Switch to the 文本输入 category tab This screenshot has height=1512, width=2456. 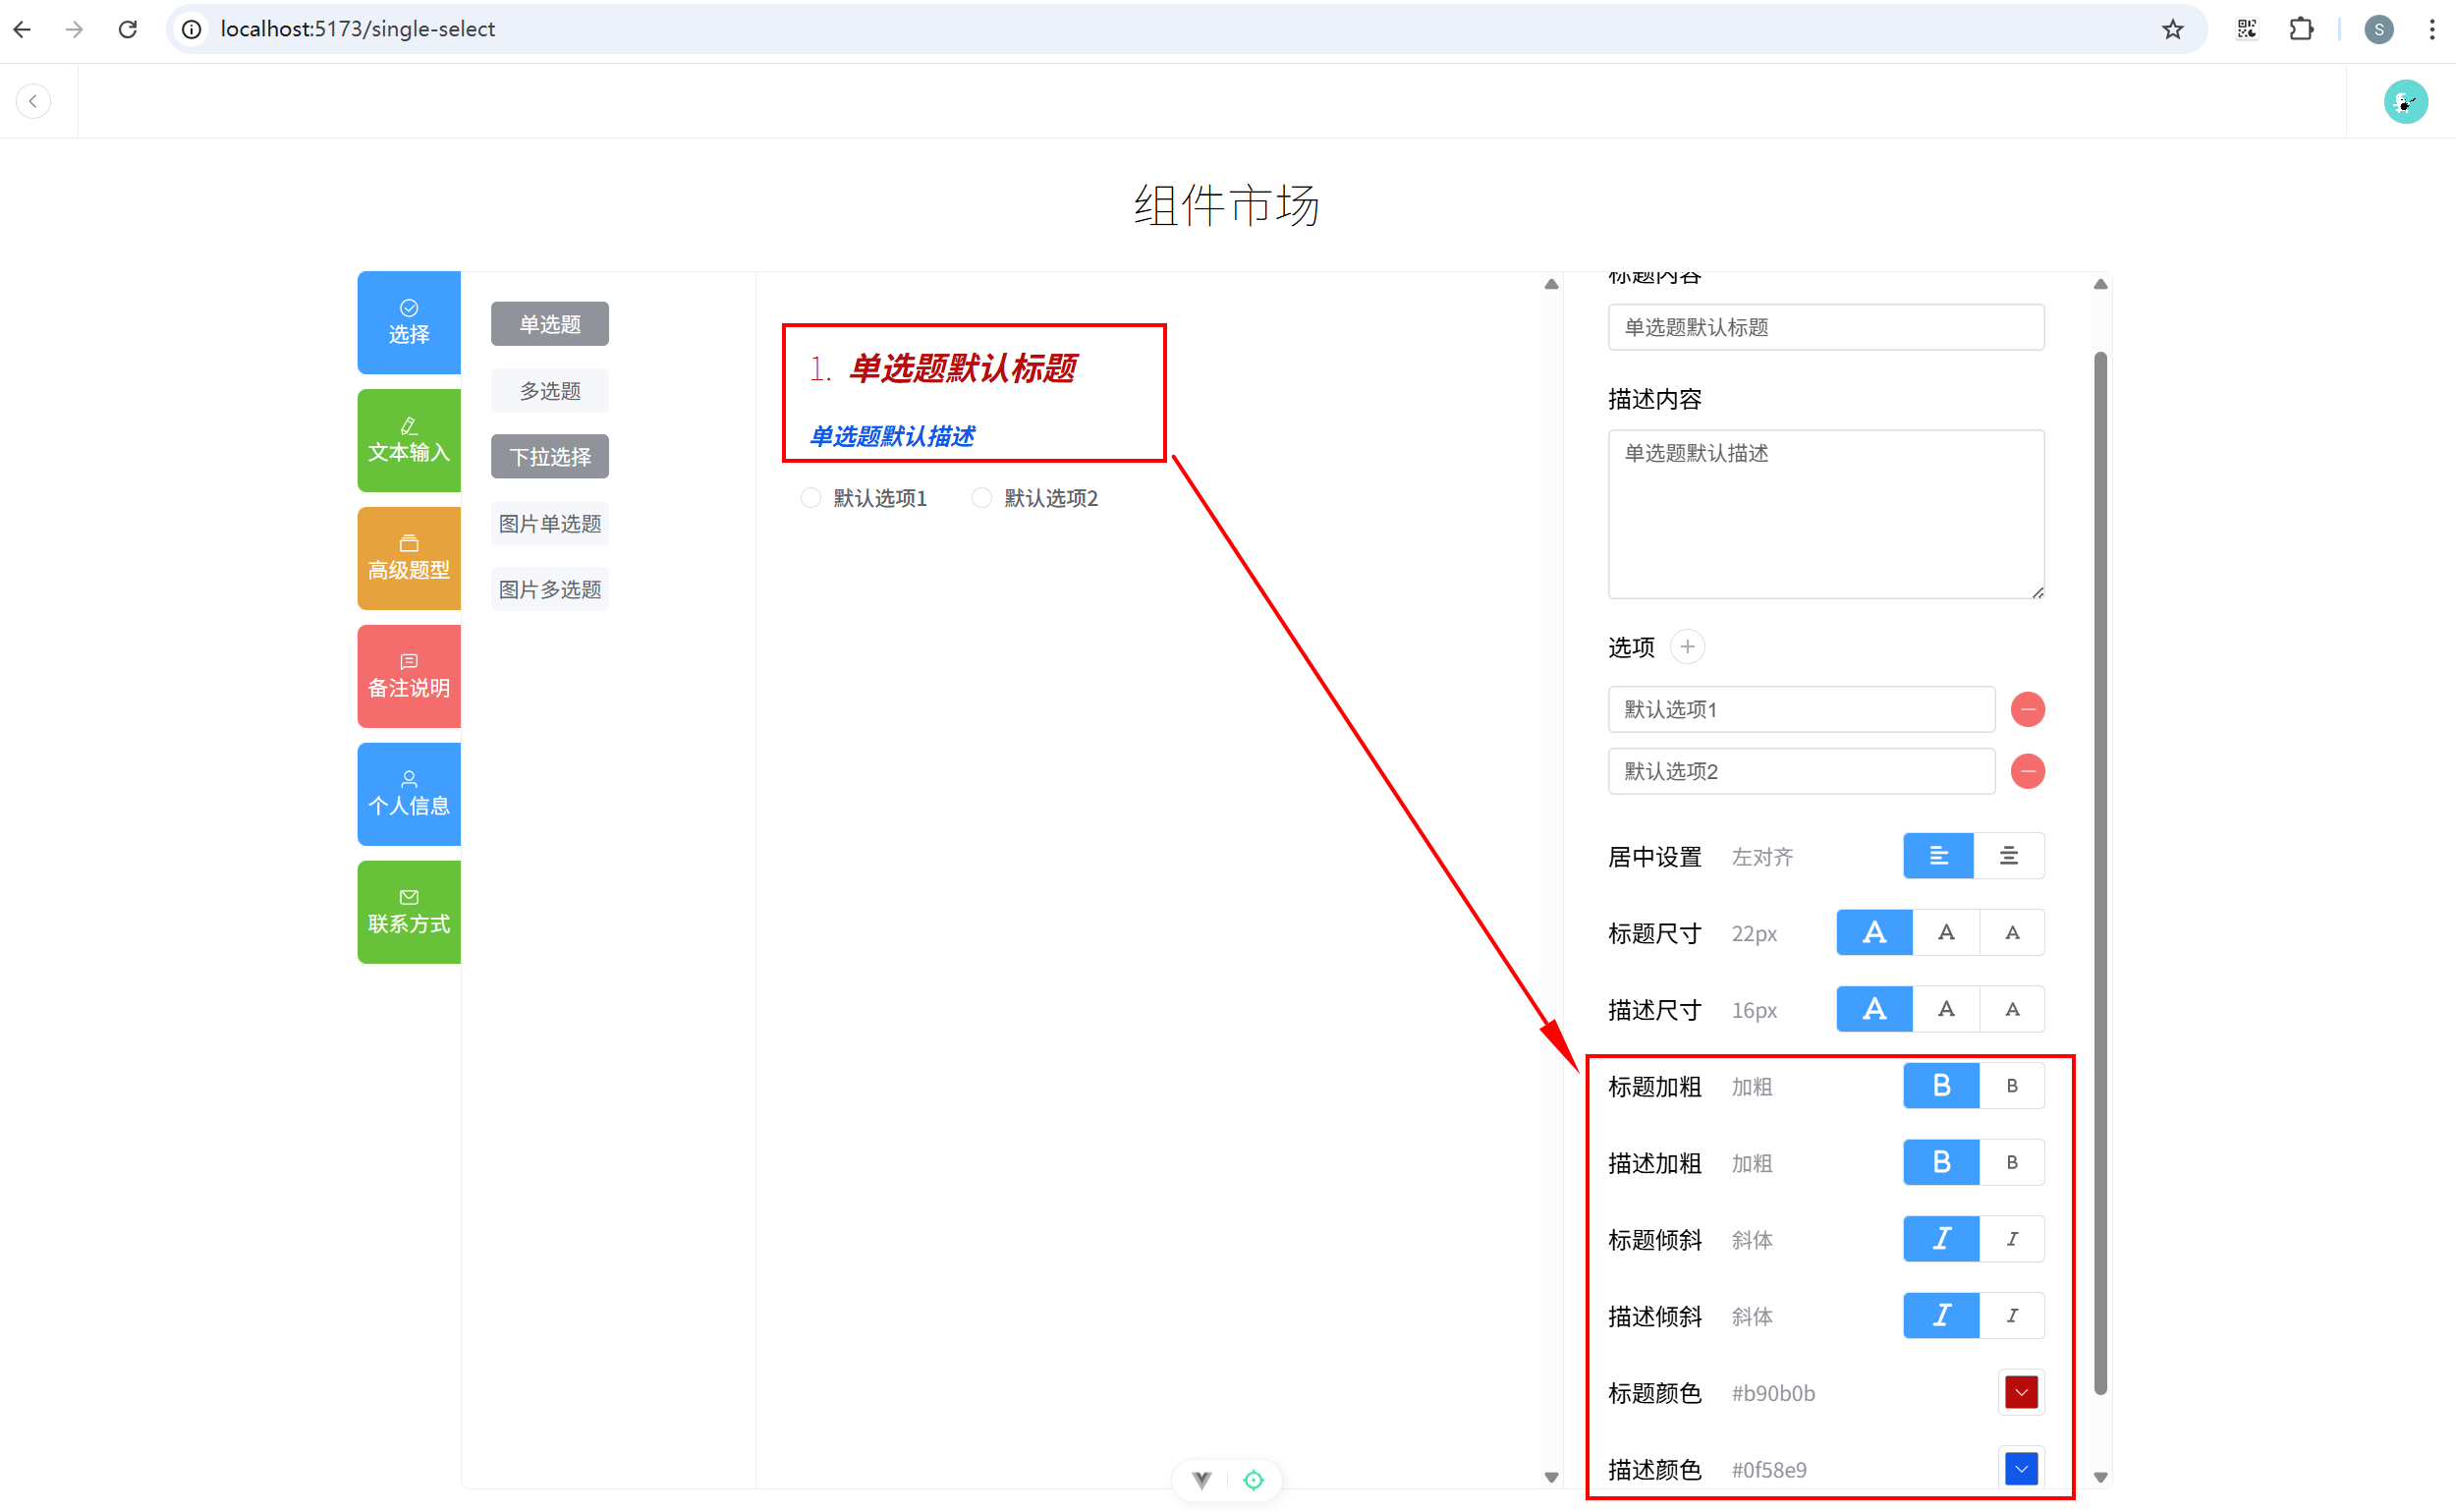[409, 441]
